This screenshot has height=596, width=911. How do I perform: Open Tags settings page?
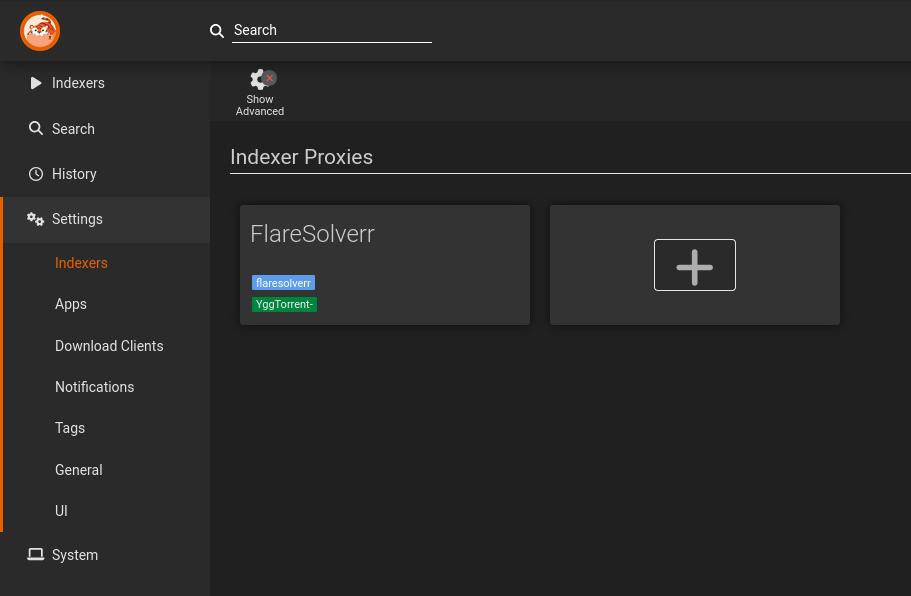point(70,428)
